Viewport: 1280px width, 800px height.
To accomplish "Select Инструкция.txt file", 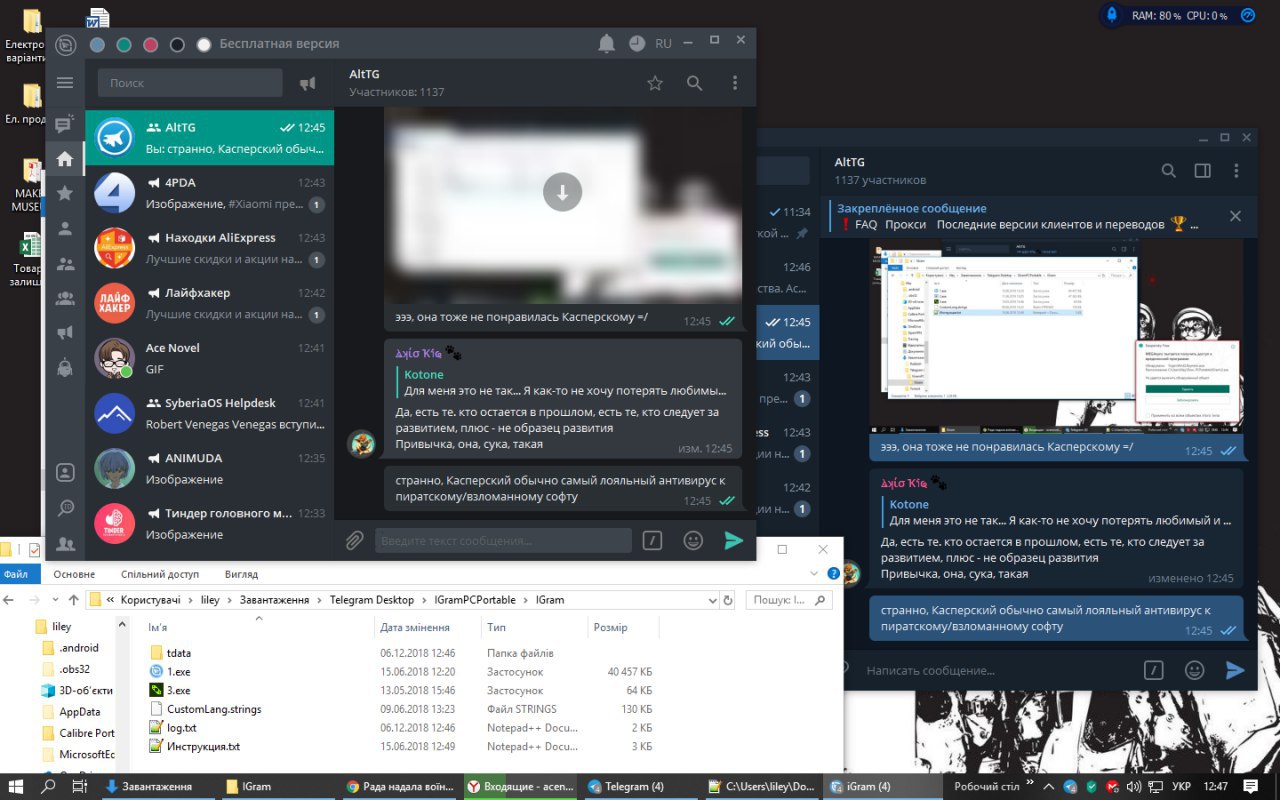I will [x=203, y=746].
